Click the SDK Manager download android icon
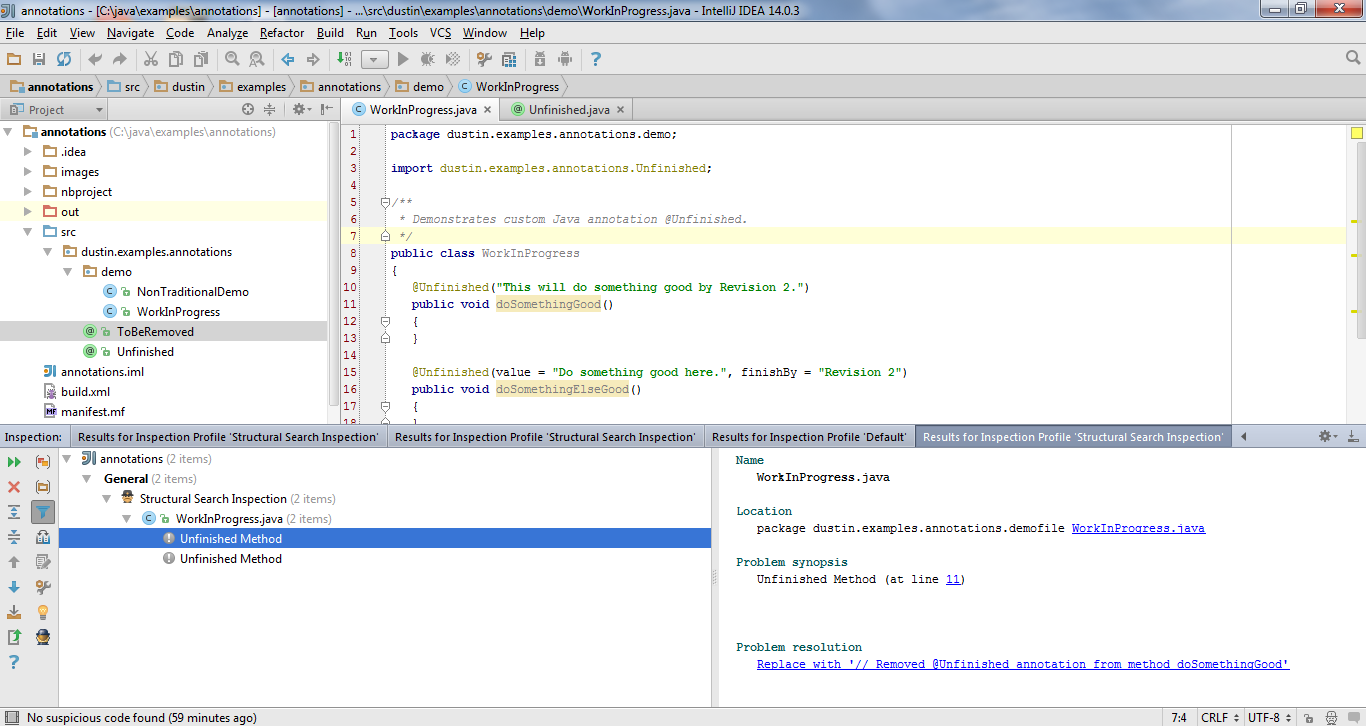 pos(540,60)
